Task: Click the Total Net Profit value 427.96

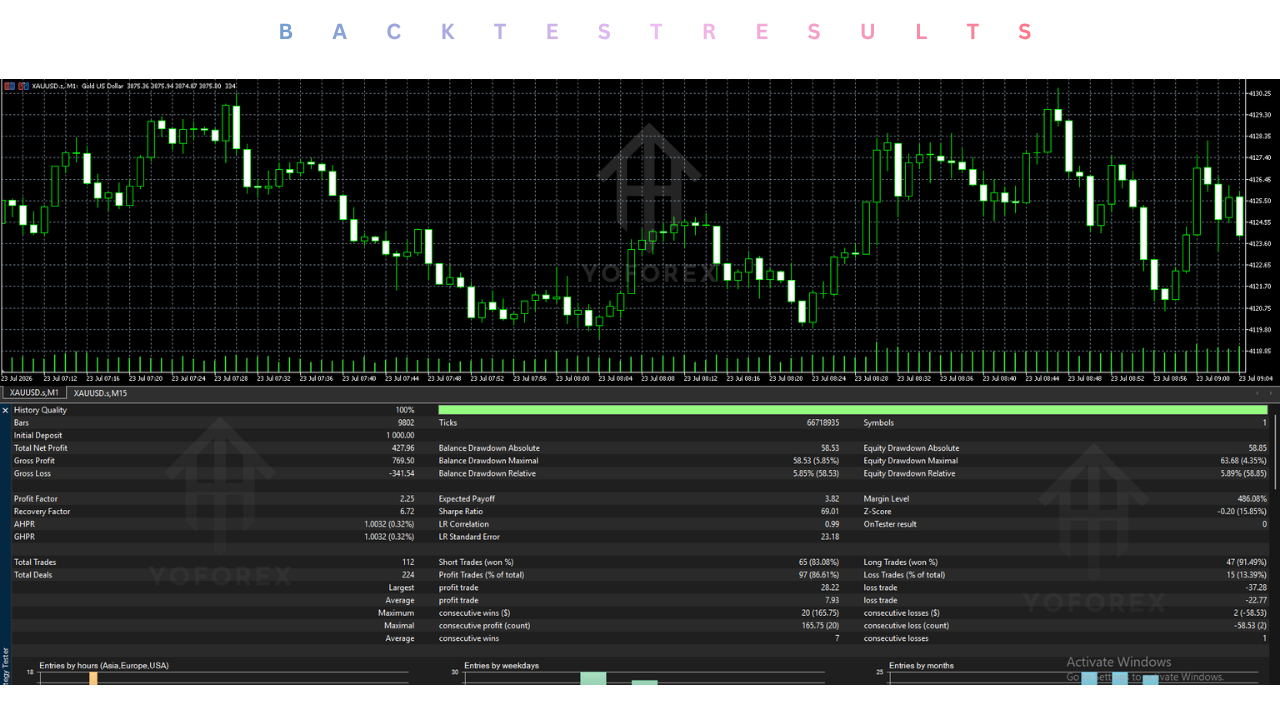Action: click(402, 448)
